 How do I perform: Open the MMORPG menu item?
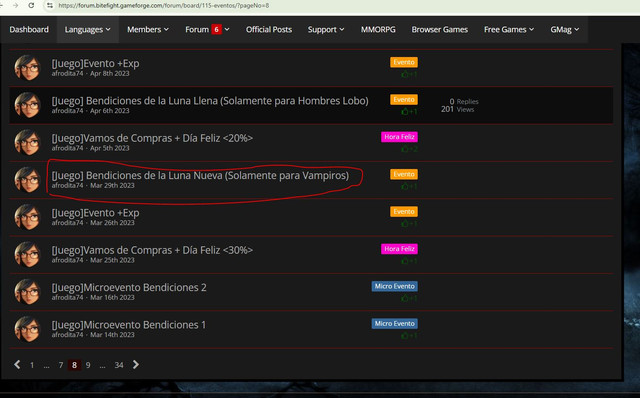click(378, 29)
